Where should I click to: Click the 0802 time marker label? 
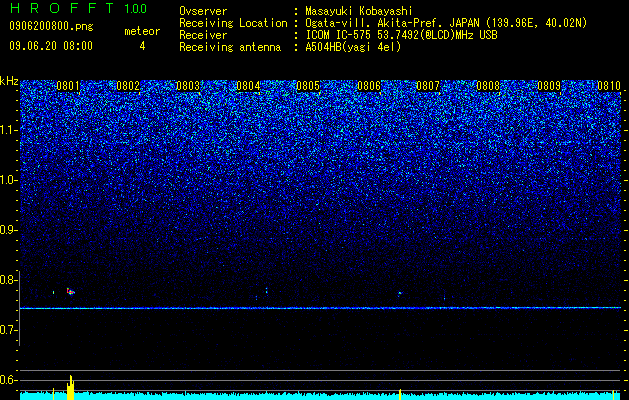128,86
